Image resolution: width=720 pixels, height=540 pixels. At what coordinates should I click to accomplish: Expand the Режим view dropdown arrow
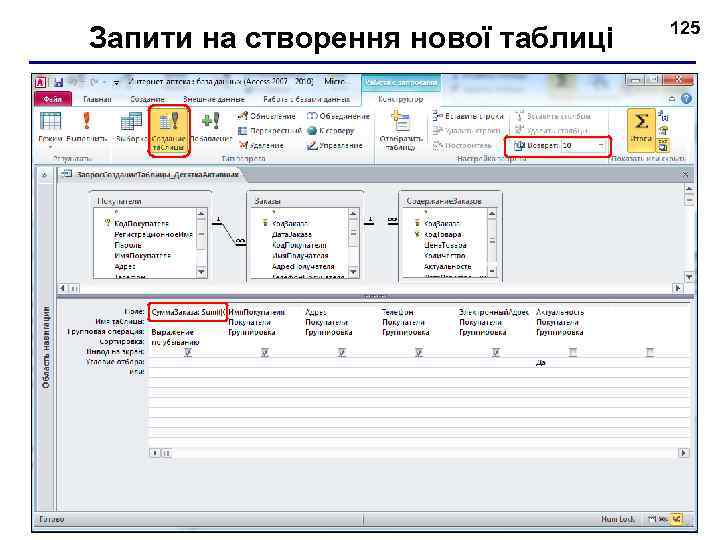[50, 148]
